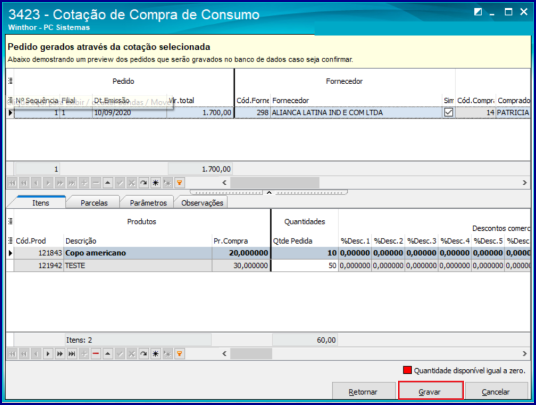The image size is (536, 405).
Task: Collapse the panel using splitter caret
Action: (269, 192)
